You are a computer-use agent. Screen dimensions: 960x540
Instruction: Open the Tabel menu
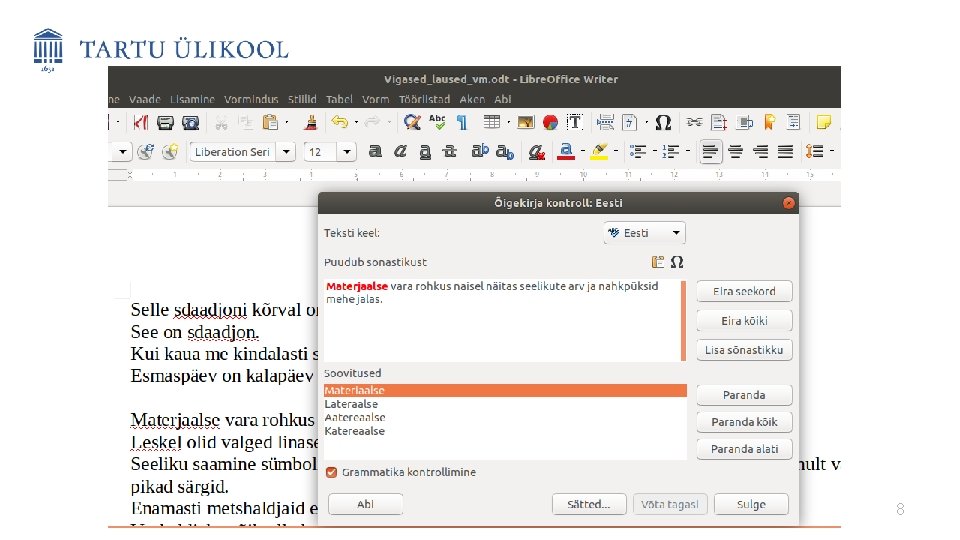coord(339,99)
